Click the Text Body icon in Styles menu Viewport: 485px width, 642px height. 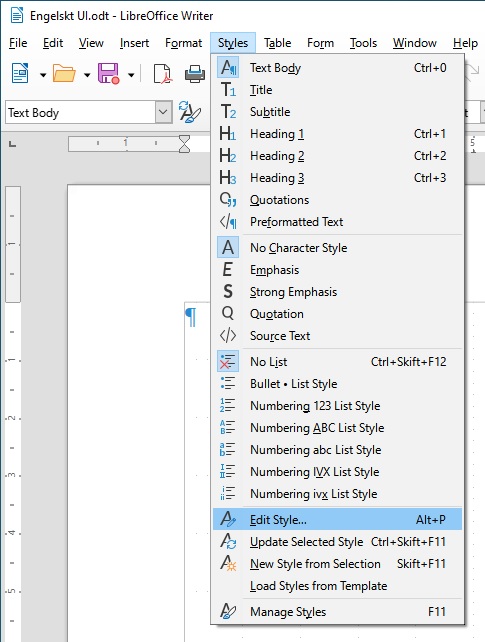point(228,68)
